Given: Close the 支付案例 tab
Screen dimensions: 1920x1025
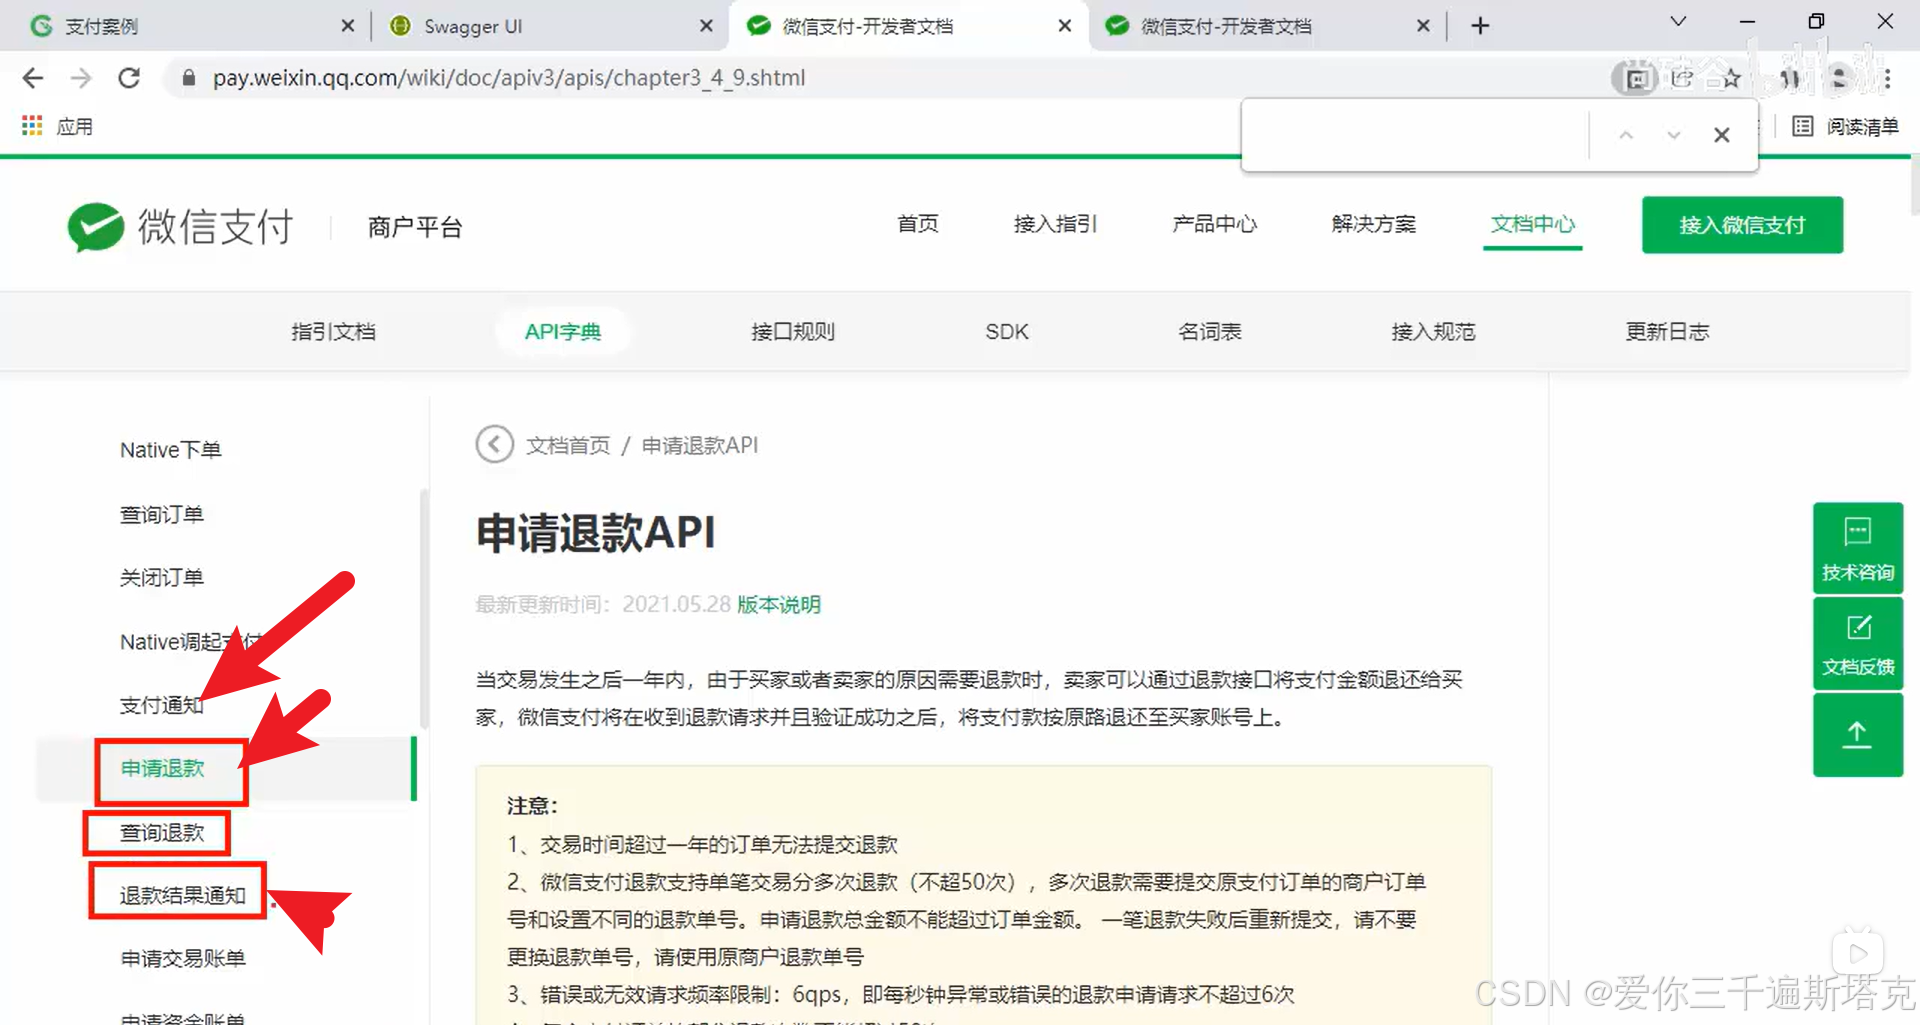Looking at the screenshot, I should [x=347, y=26].
